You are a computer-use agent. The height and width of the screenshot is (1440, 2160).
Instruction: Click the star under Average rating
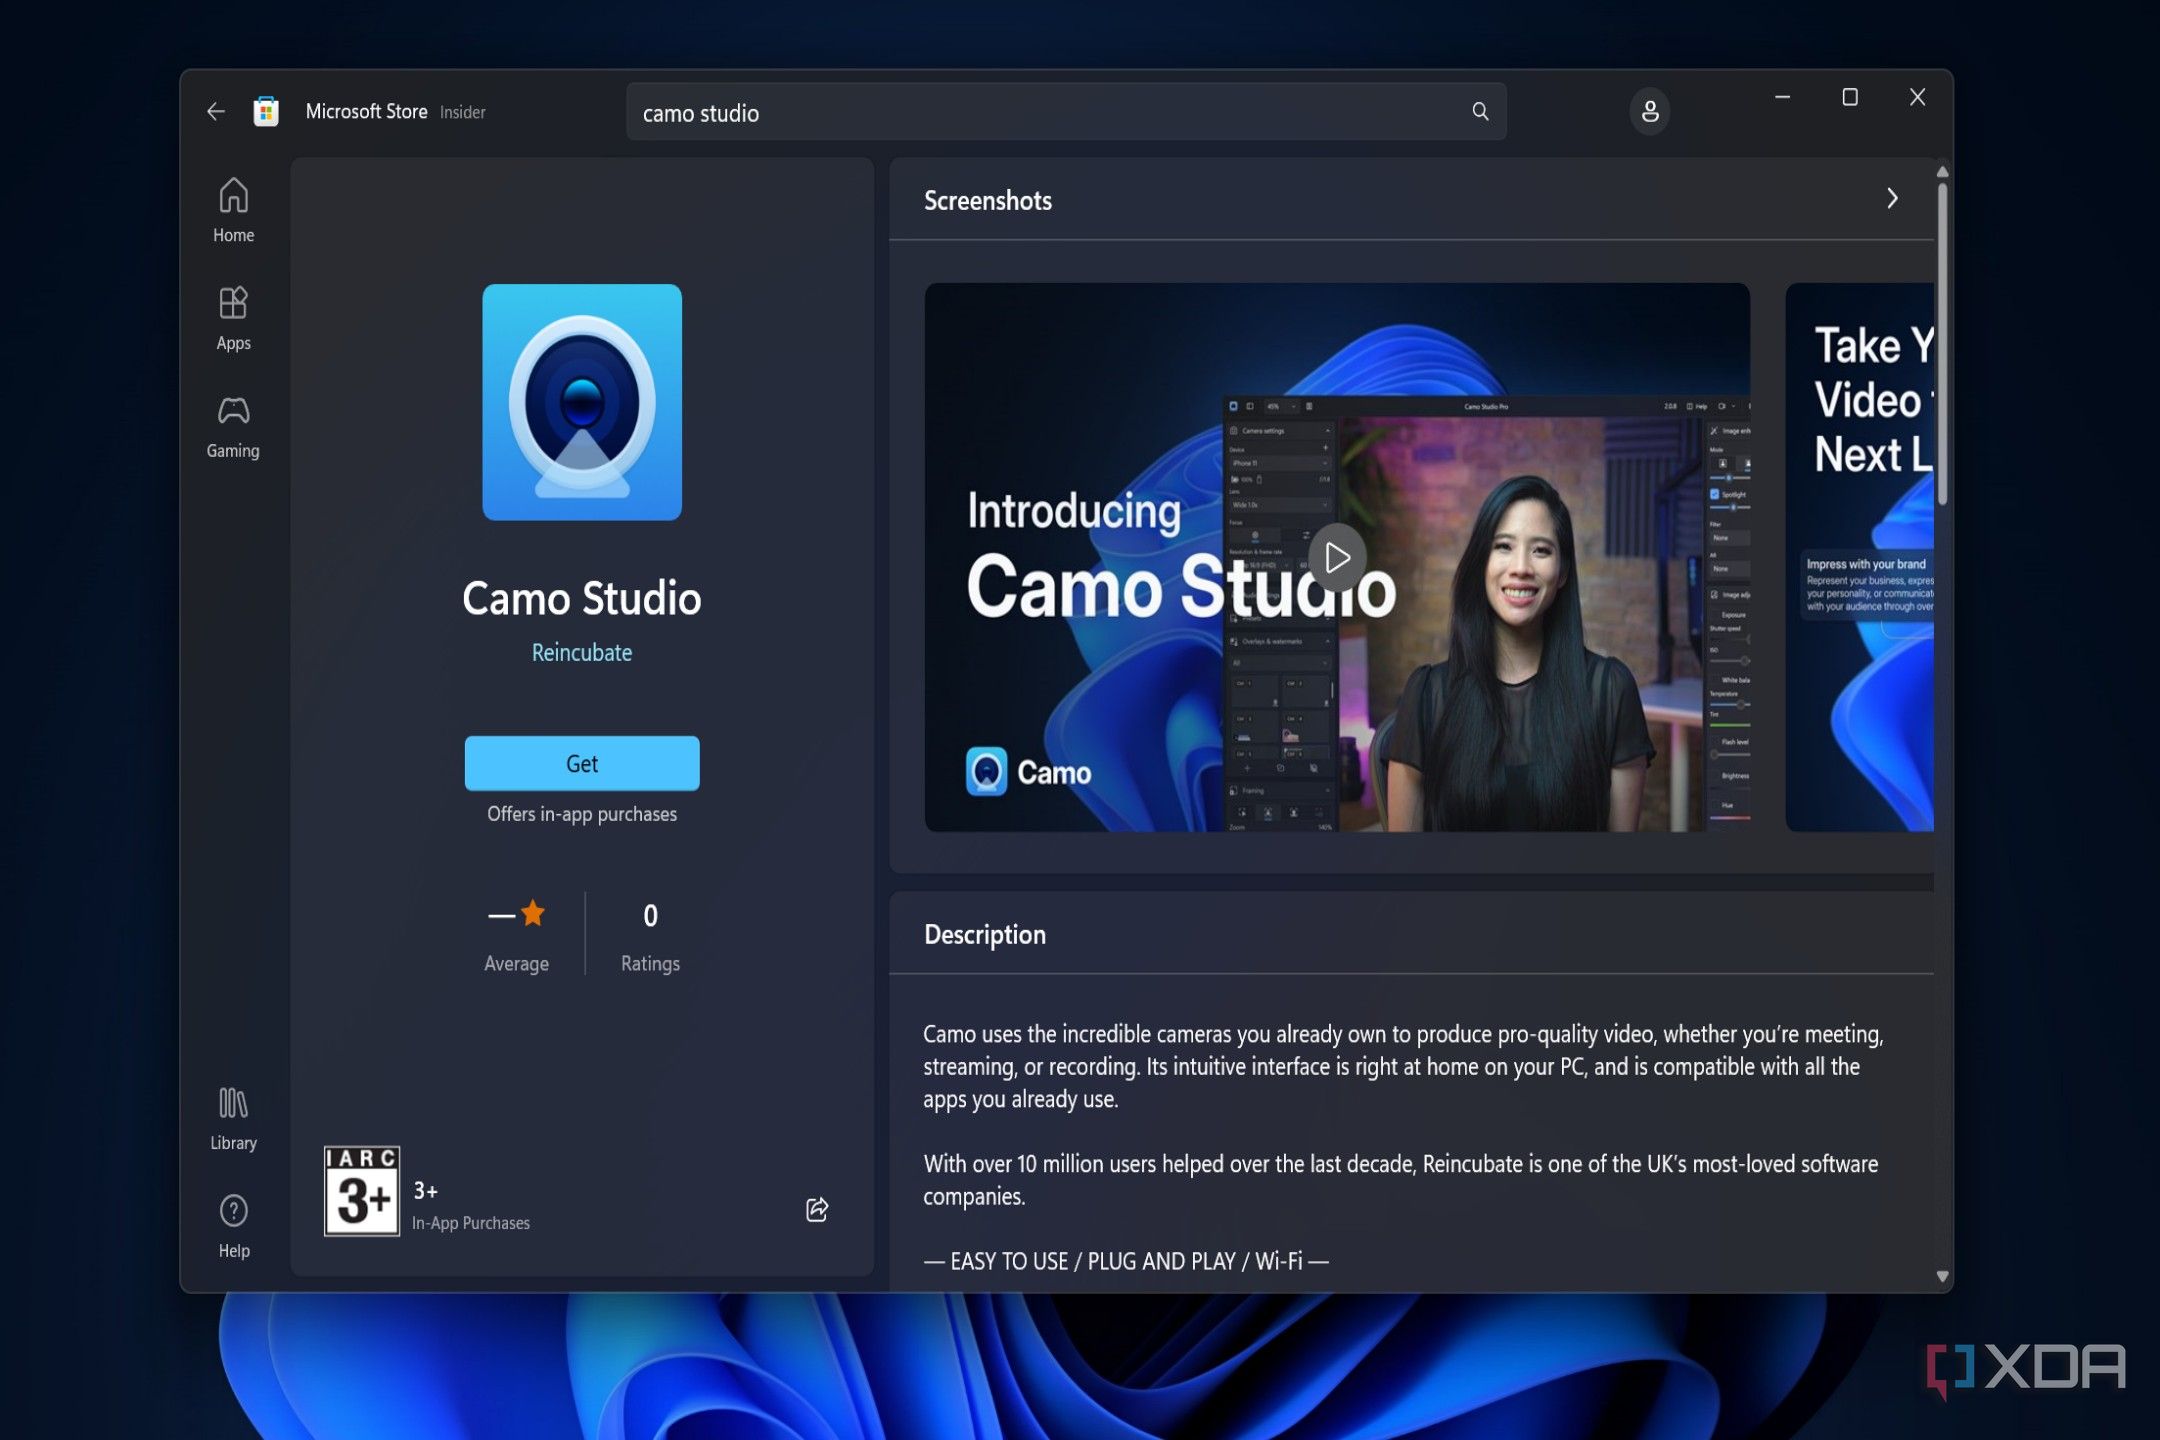pos(532,912)
